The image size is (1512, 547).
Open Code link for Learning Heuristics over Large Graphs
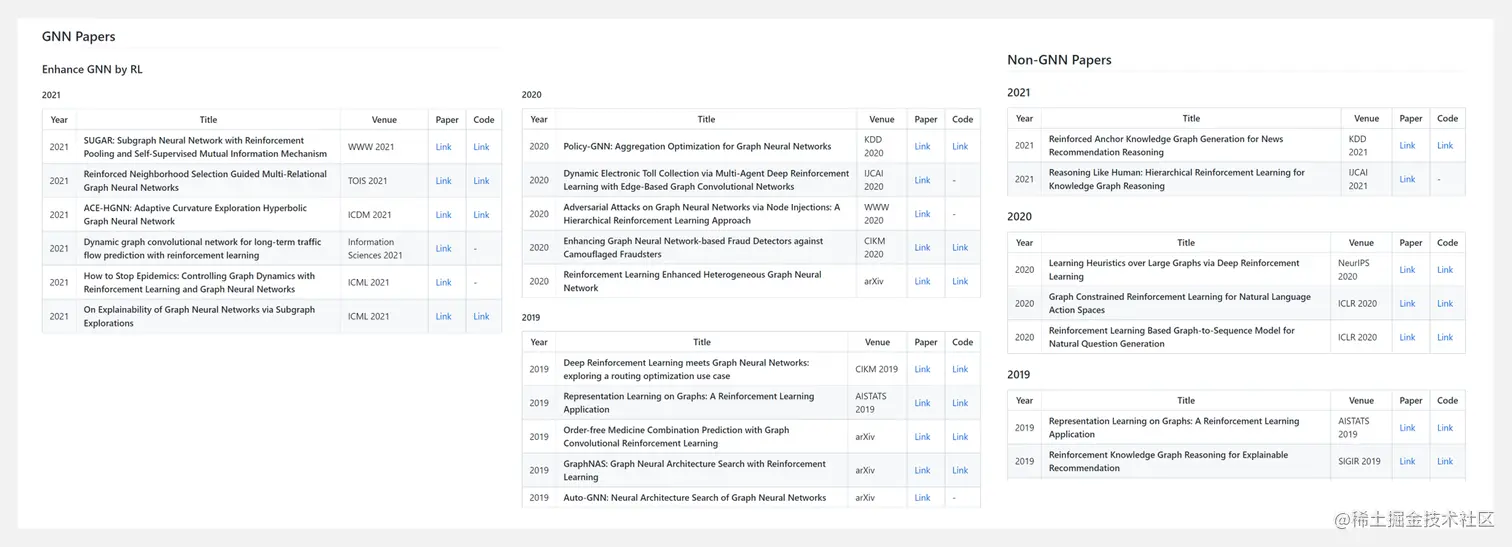1445,270
